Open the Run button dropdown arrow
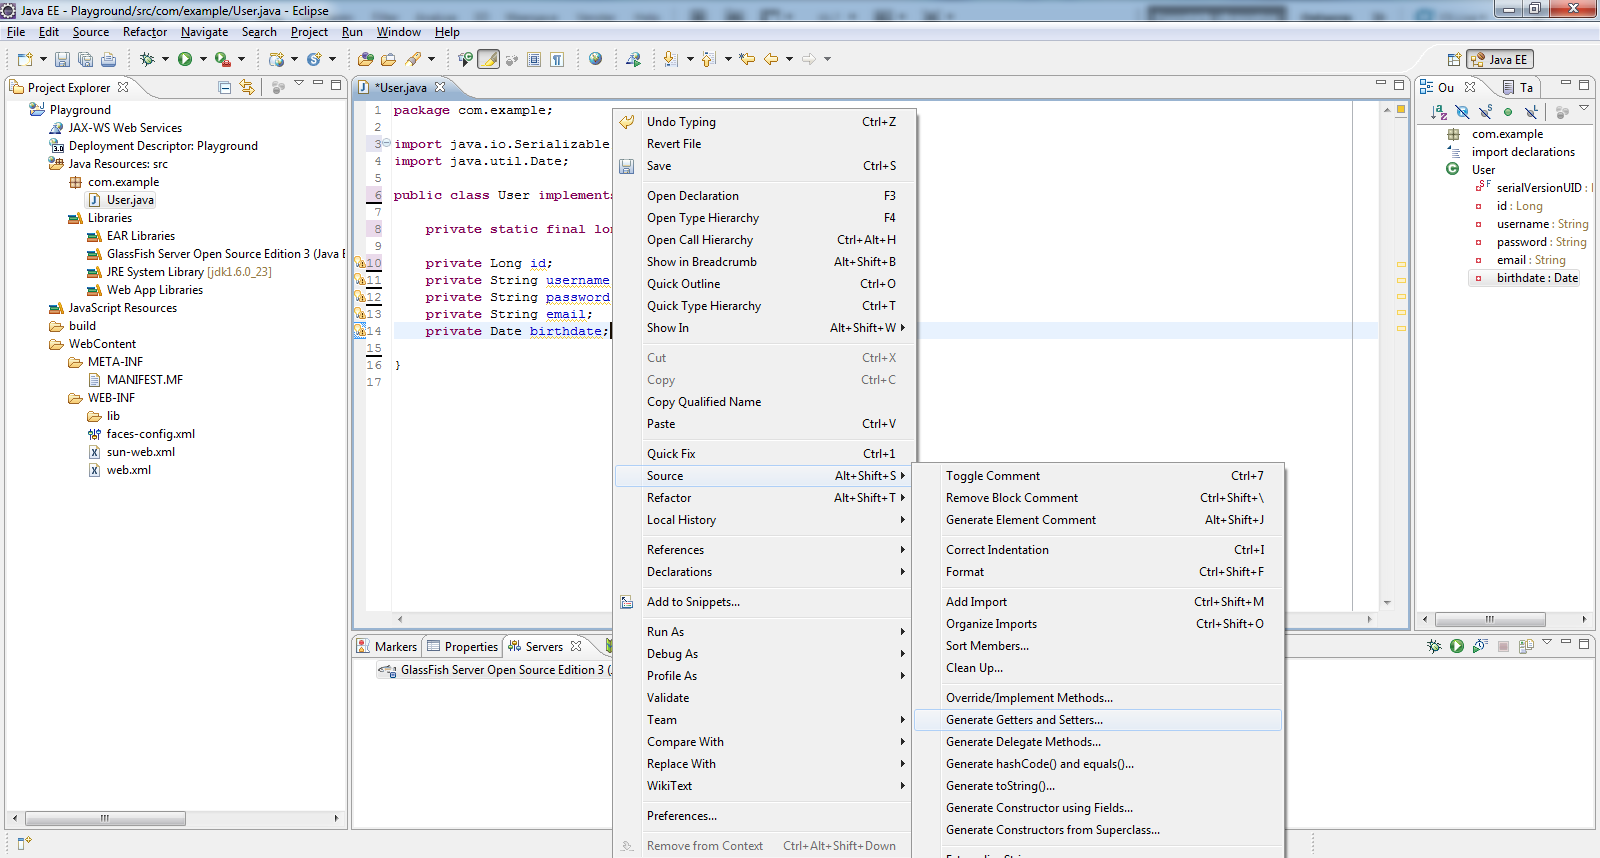This screenshot has width=1600, height=858. (203, 59)
